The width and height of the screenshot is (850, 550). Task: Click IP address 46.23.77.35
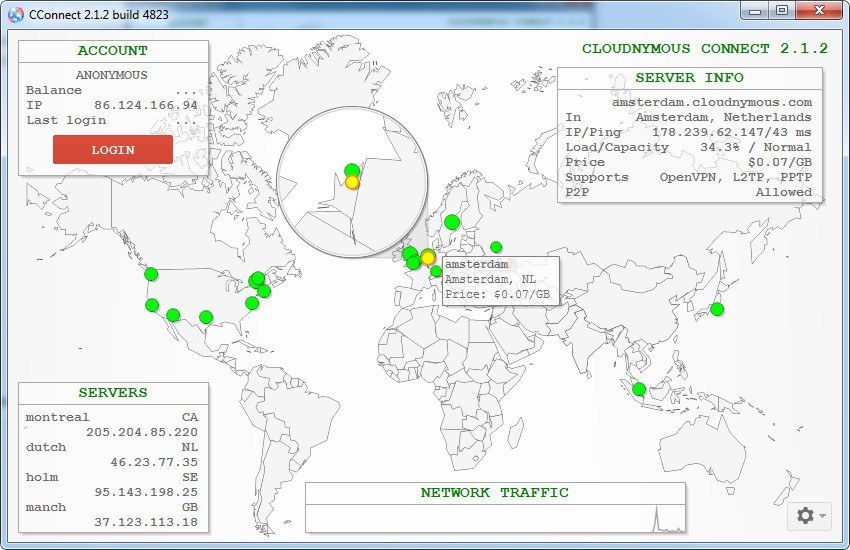154,462
